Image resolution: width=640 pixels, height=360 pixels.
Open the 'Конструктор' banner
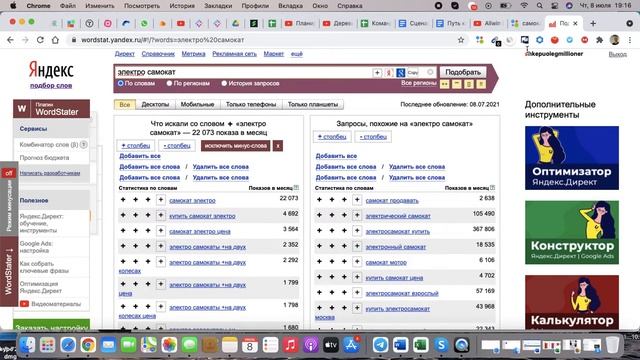pos(572,232)
